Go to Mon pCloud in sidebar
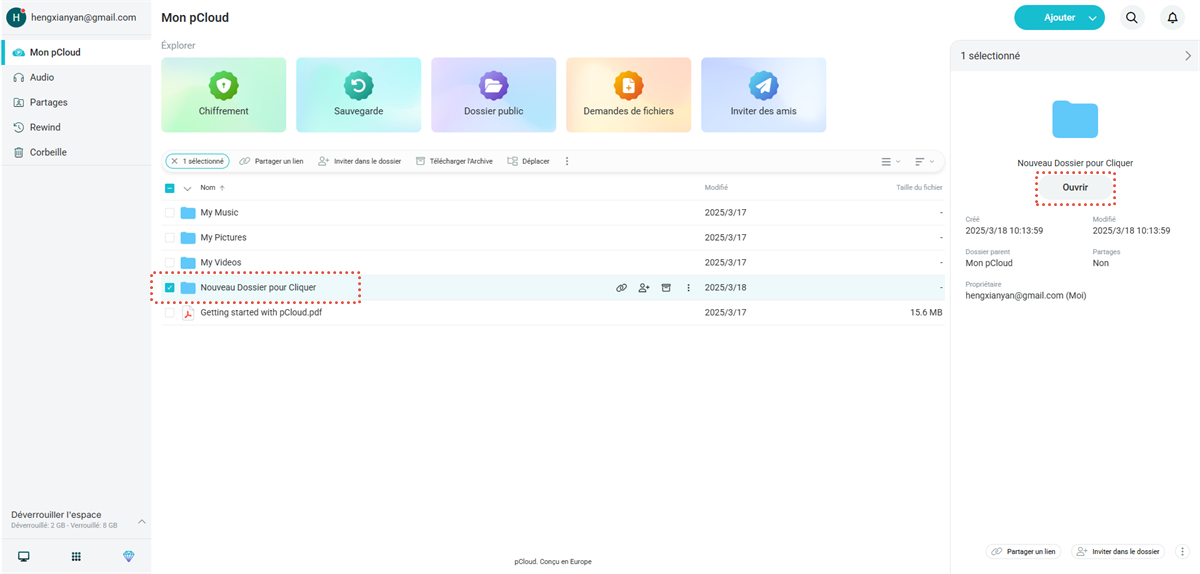 pyautogui.click(x=76, y=52)
